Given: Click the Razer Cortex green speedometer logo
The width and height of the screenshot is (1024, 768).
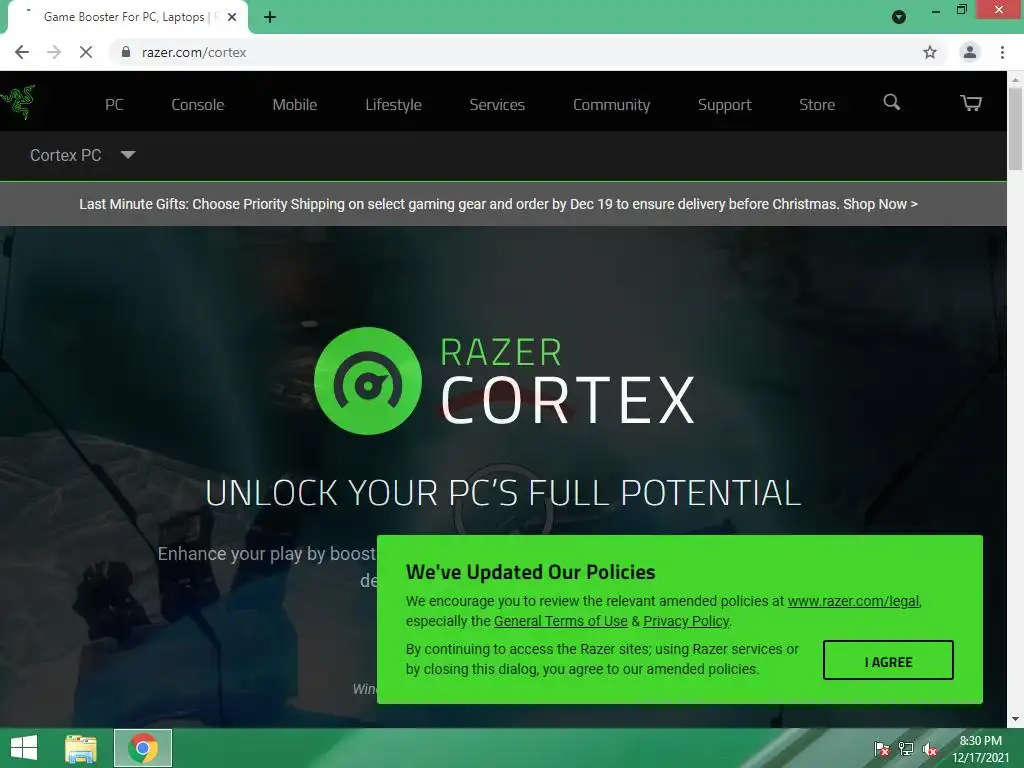Looking at the screenshot, I should [368, 381].
